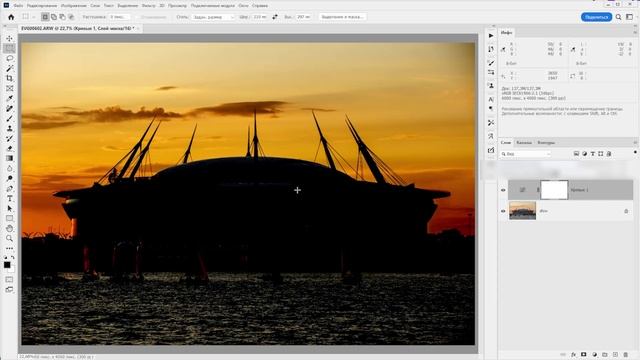This screenshot has height=360, width=640.
Task: Select the Crop tool
Action: (x=9, y=78)
